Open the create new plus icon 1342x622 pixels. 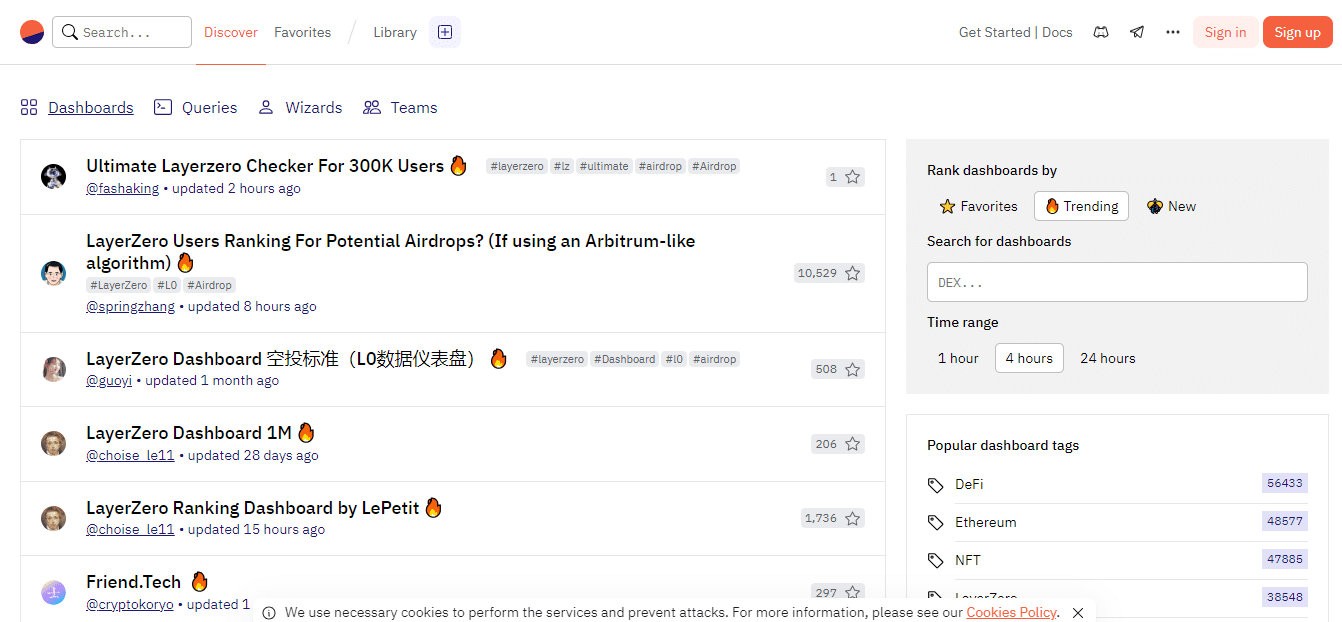click(x=444, y=31)
